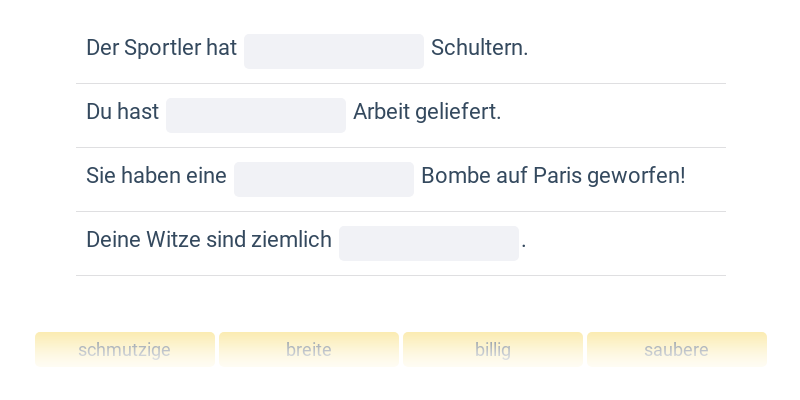The height and width of the screenshot is (400, 800).
Task: Click the word 'Sportler' in first sentence
Action: tap(165, 48)
